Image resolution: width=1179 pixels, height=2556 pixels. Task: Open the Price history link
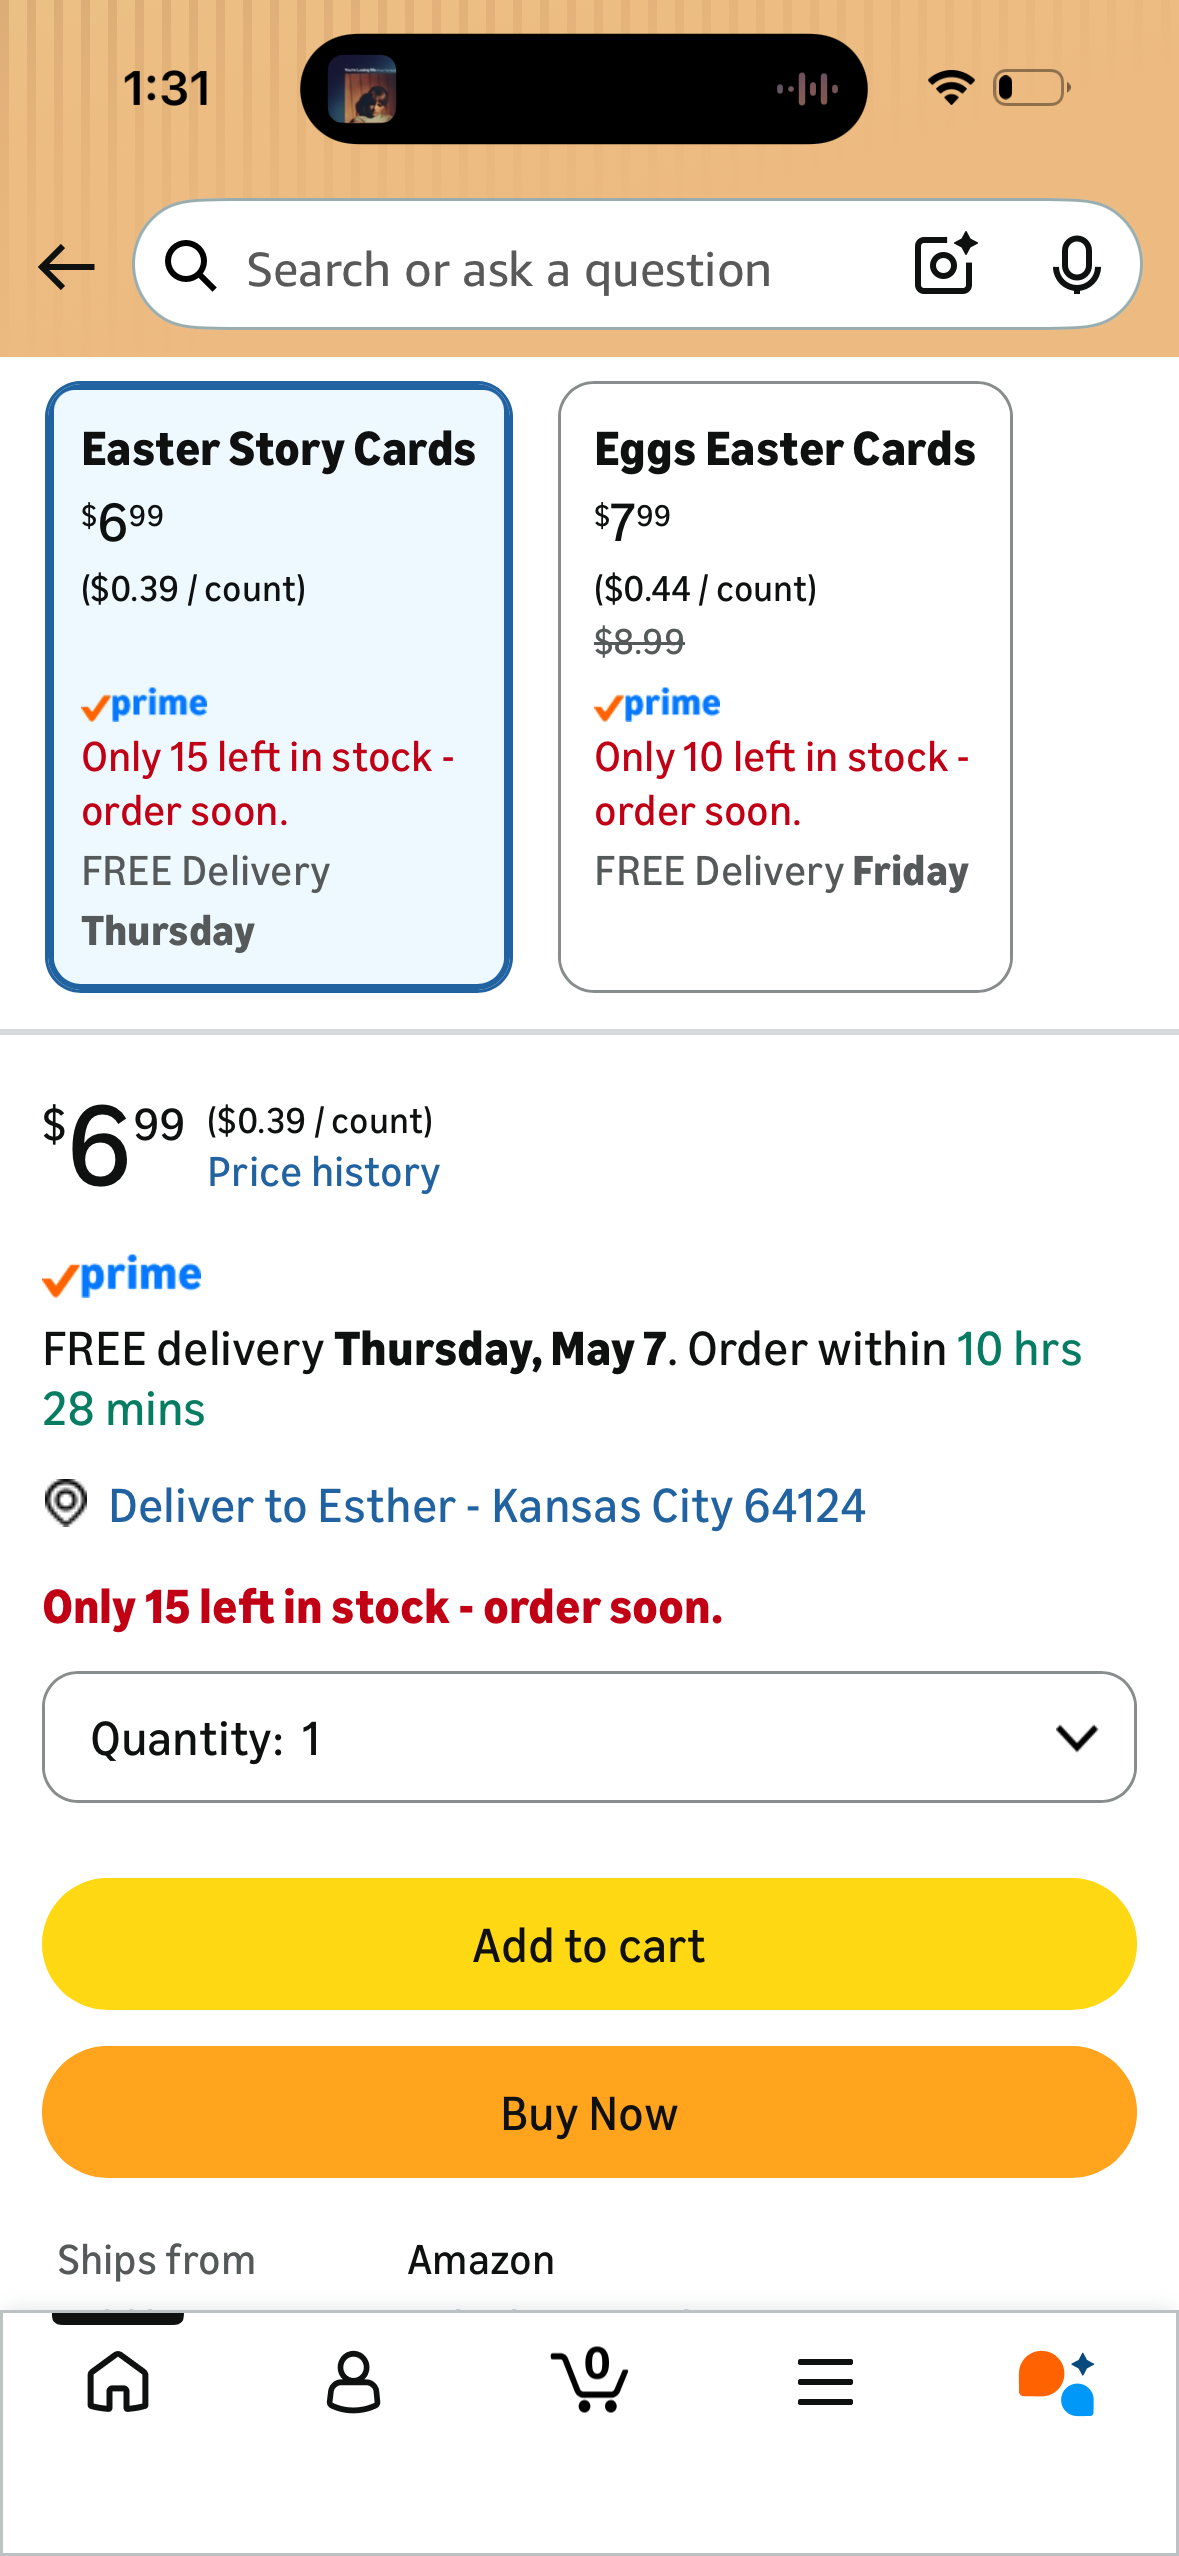coord(324,1172)
